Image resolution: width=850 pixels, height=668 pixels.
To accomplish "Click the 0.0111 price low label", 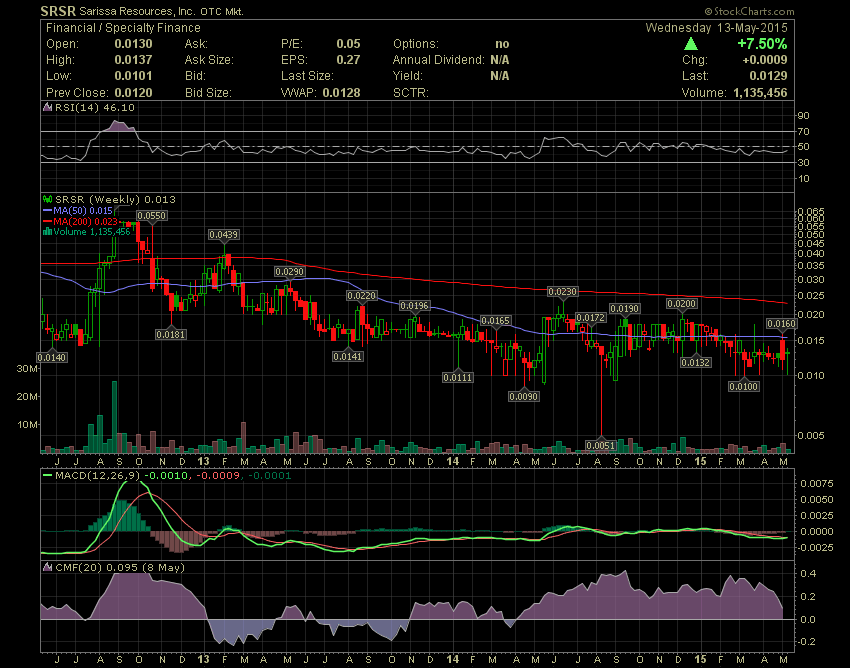I will click(458, 377).
